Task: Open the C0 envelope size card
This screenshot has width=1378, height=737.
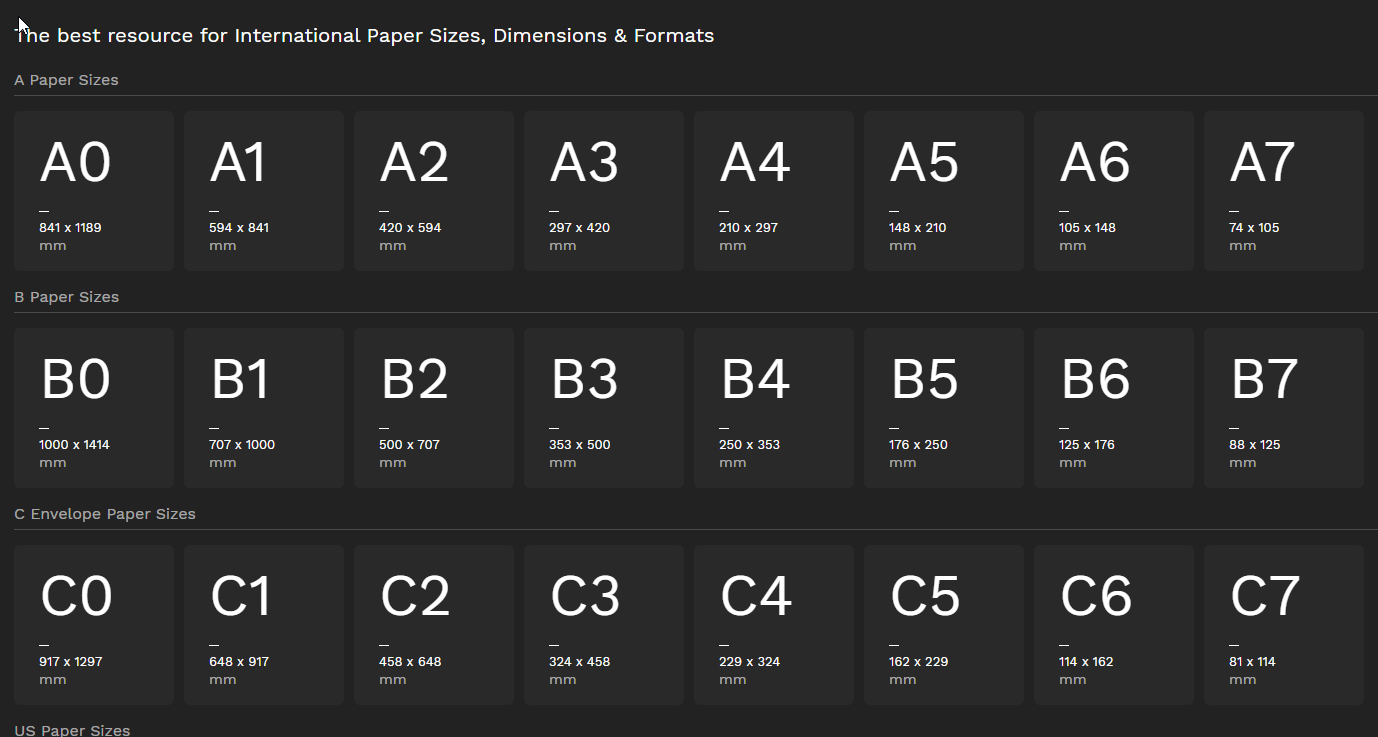Action: click(94, 625)
